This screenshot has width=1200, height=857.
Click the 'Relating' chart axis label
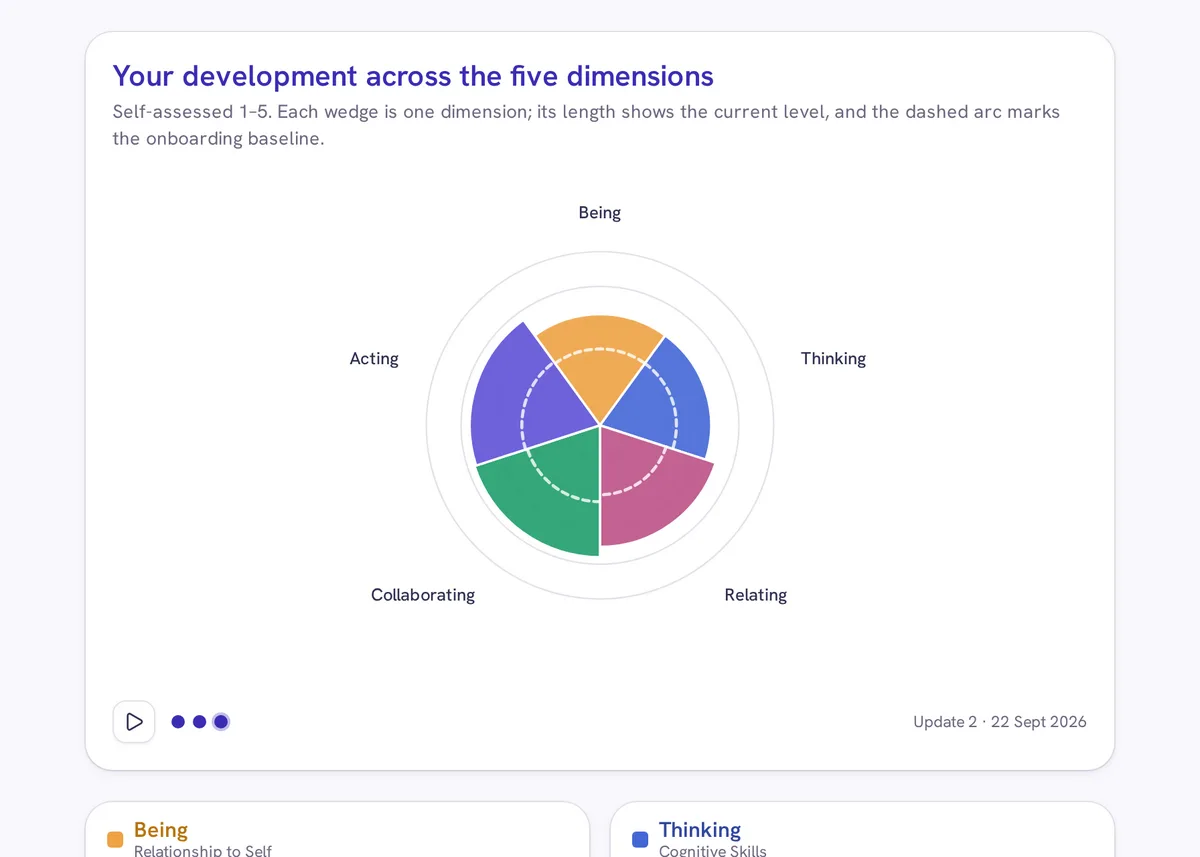[x=756, y=595]
